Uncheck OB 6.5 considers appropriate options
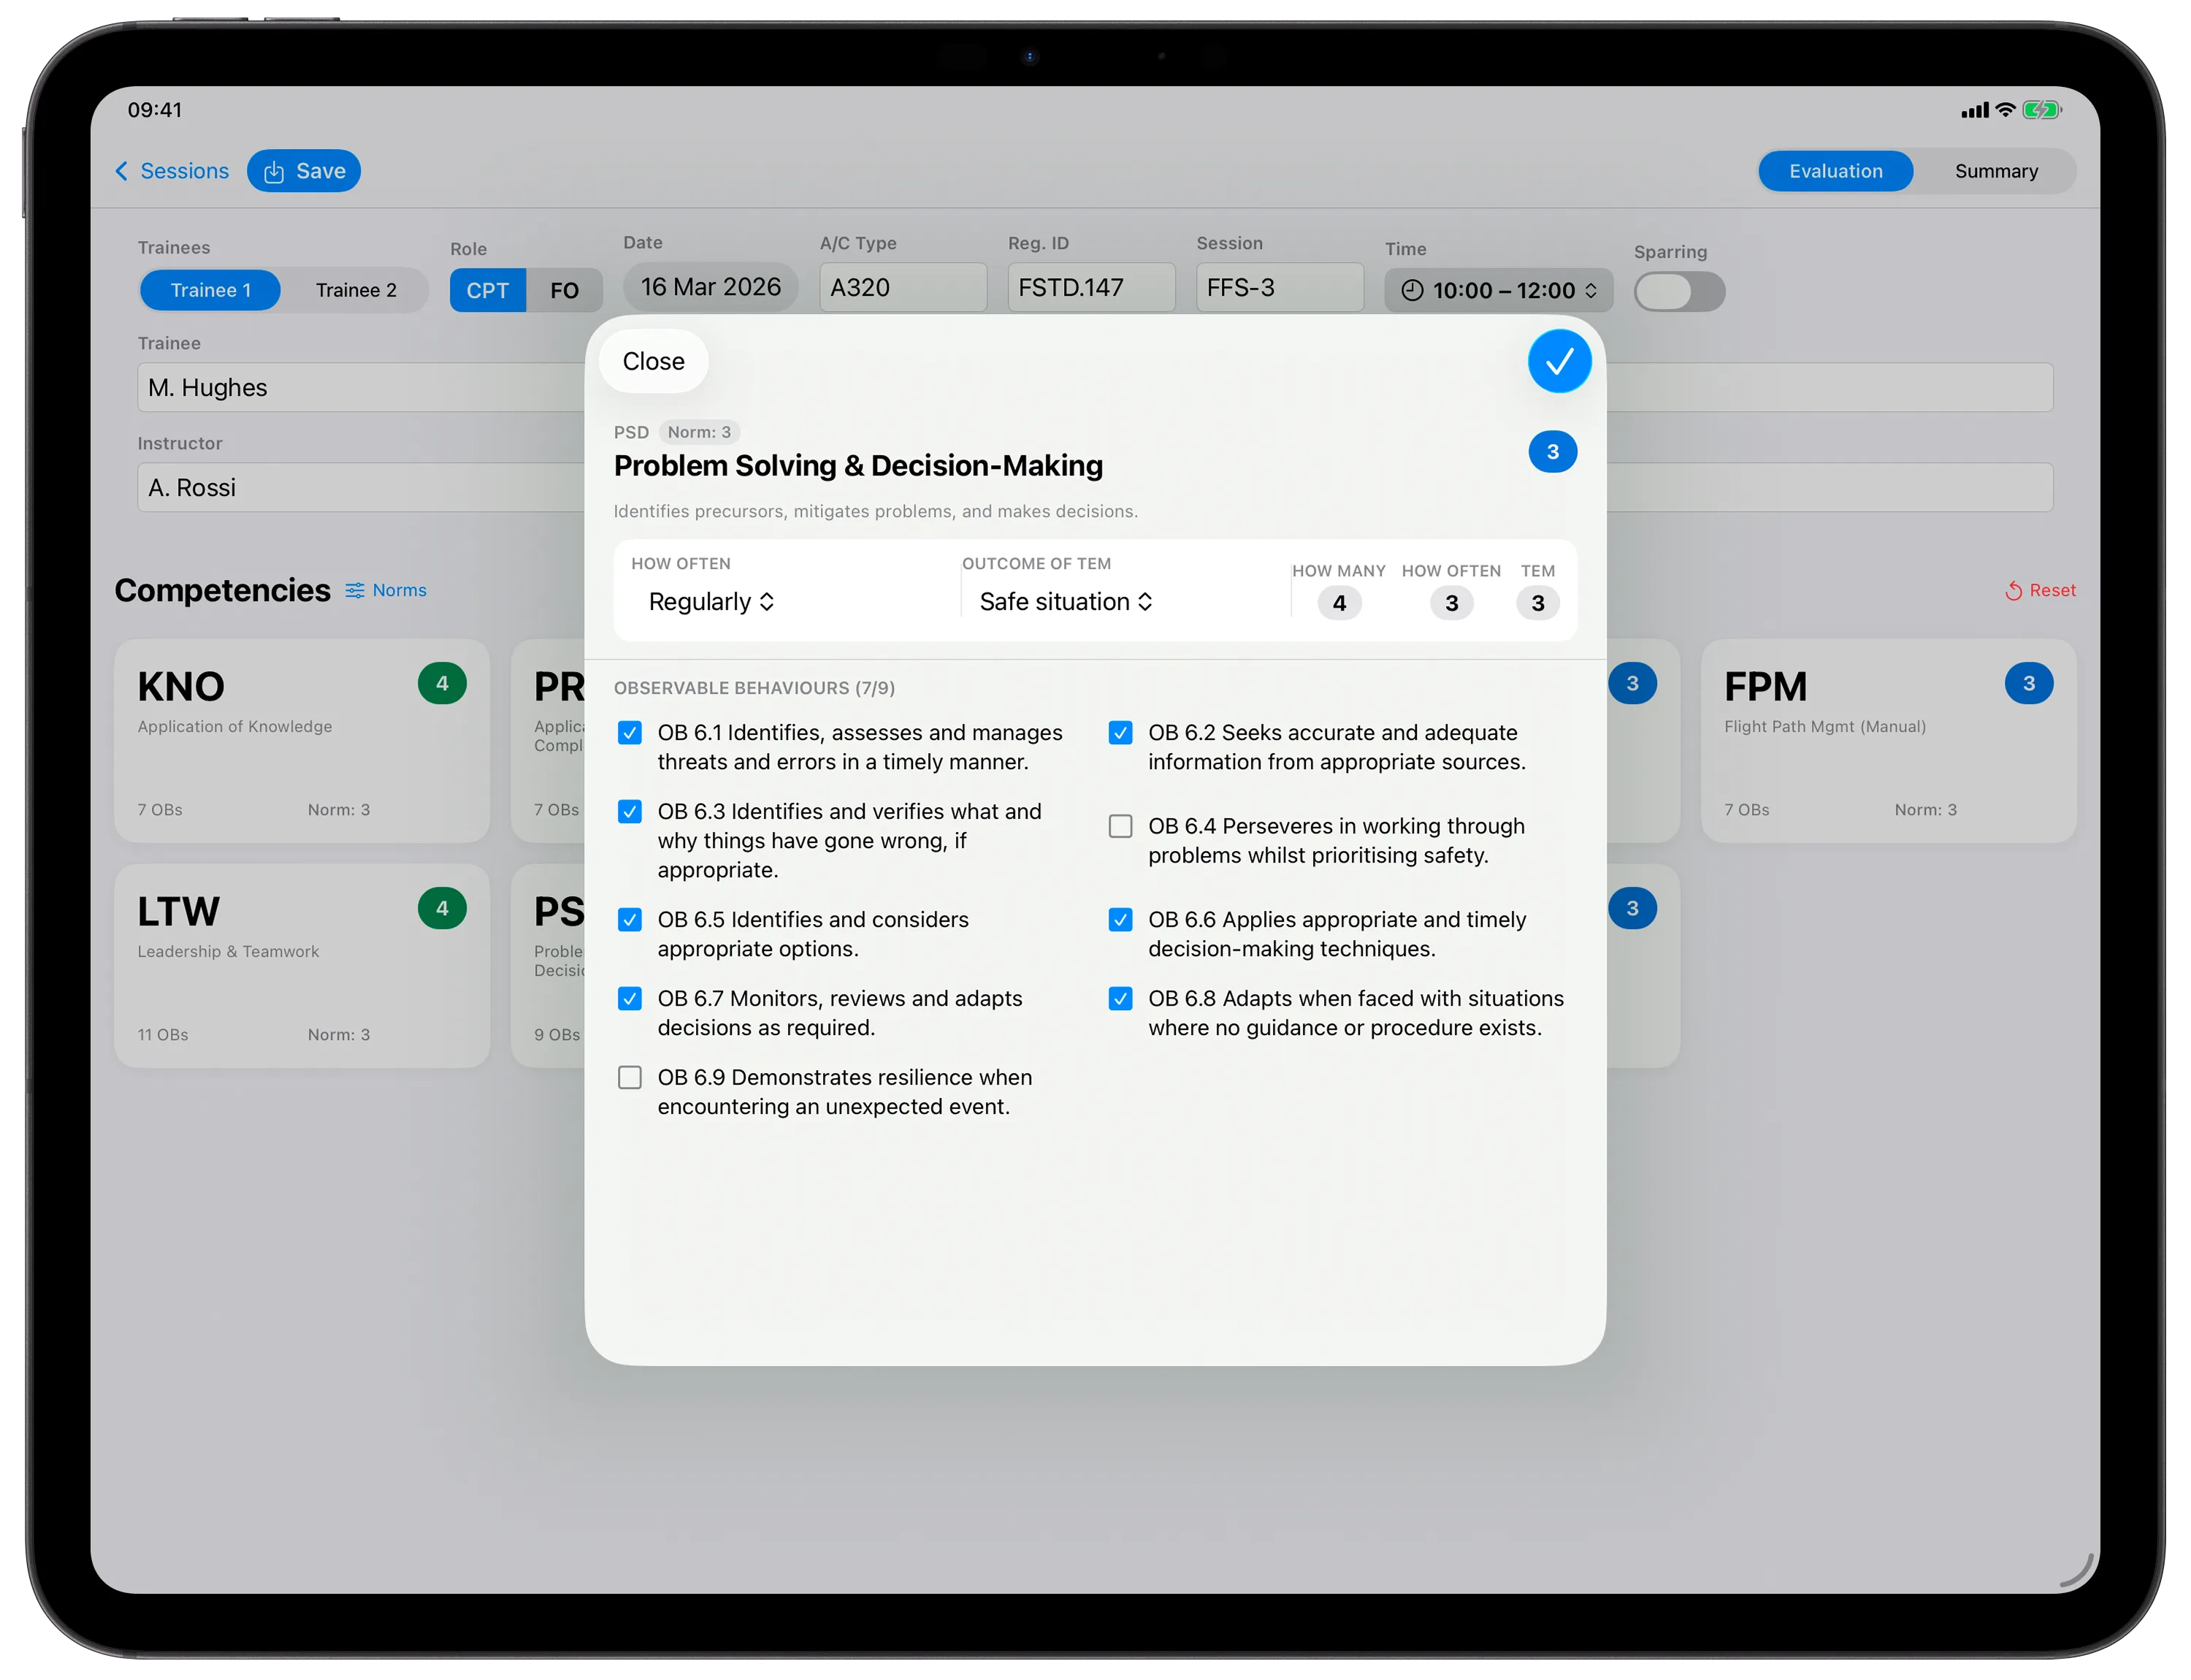 point(629,920)
